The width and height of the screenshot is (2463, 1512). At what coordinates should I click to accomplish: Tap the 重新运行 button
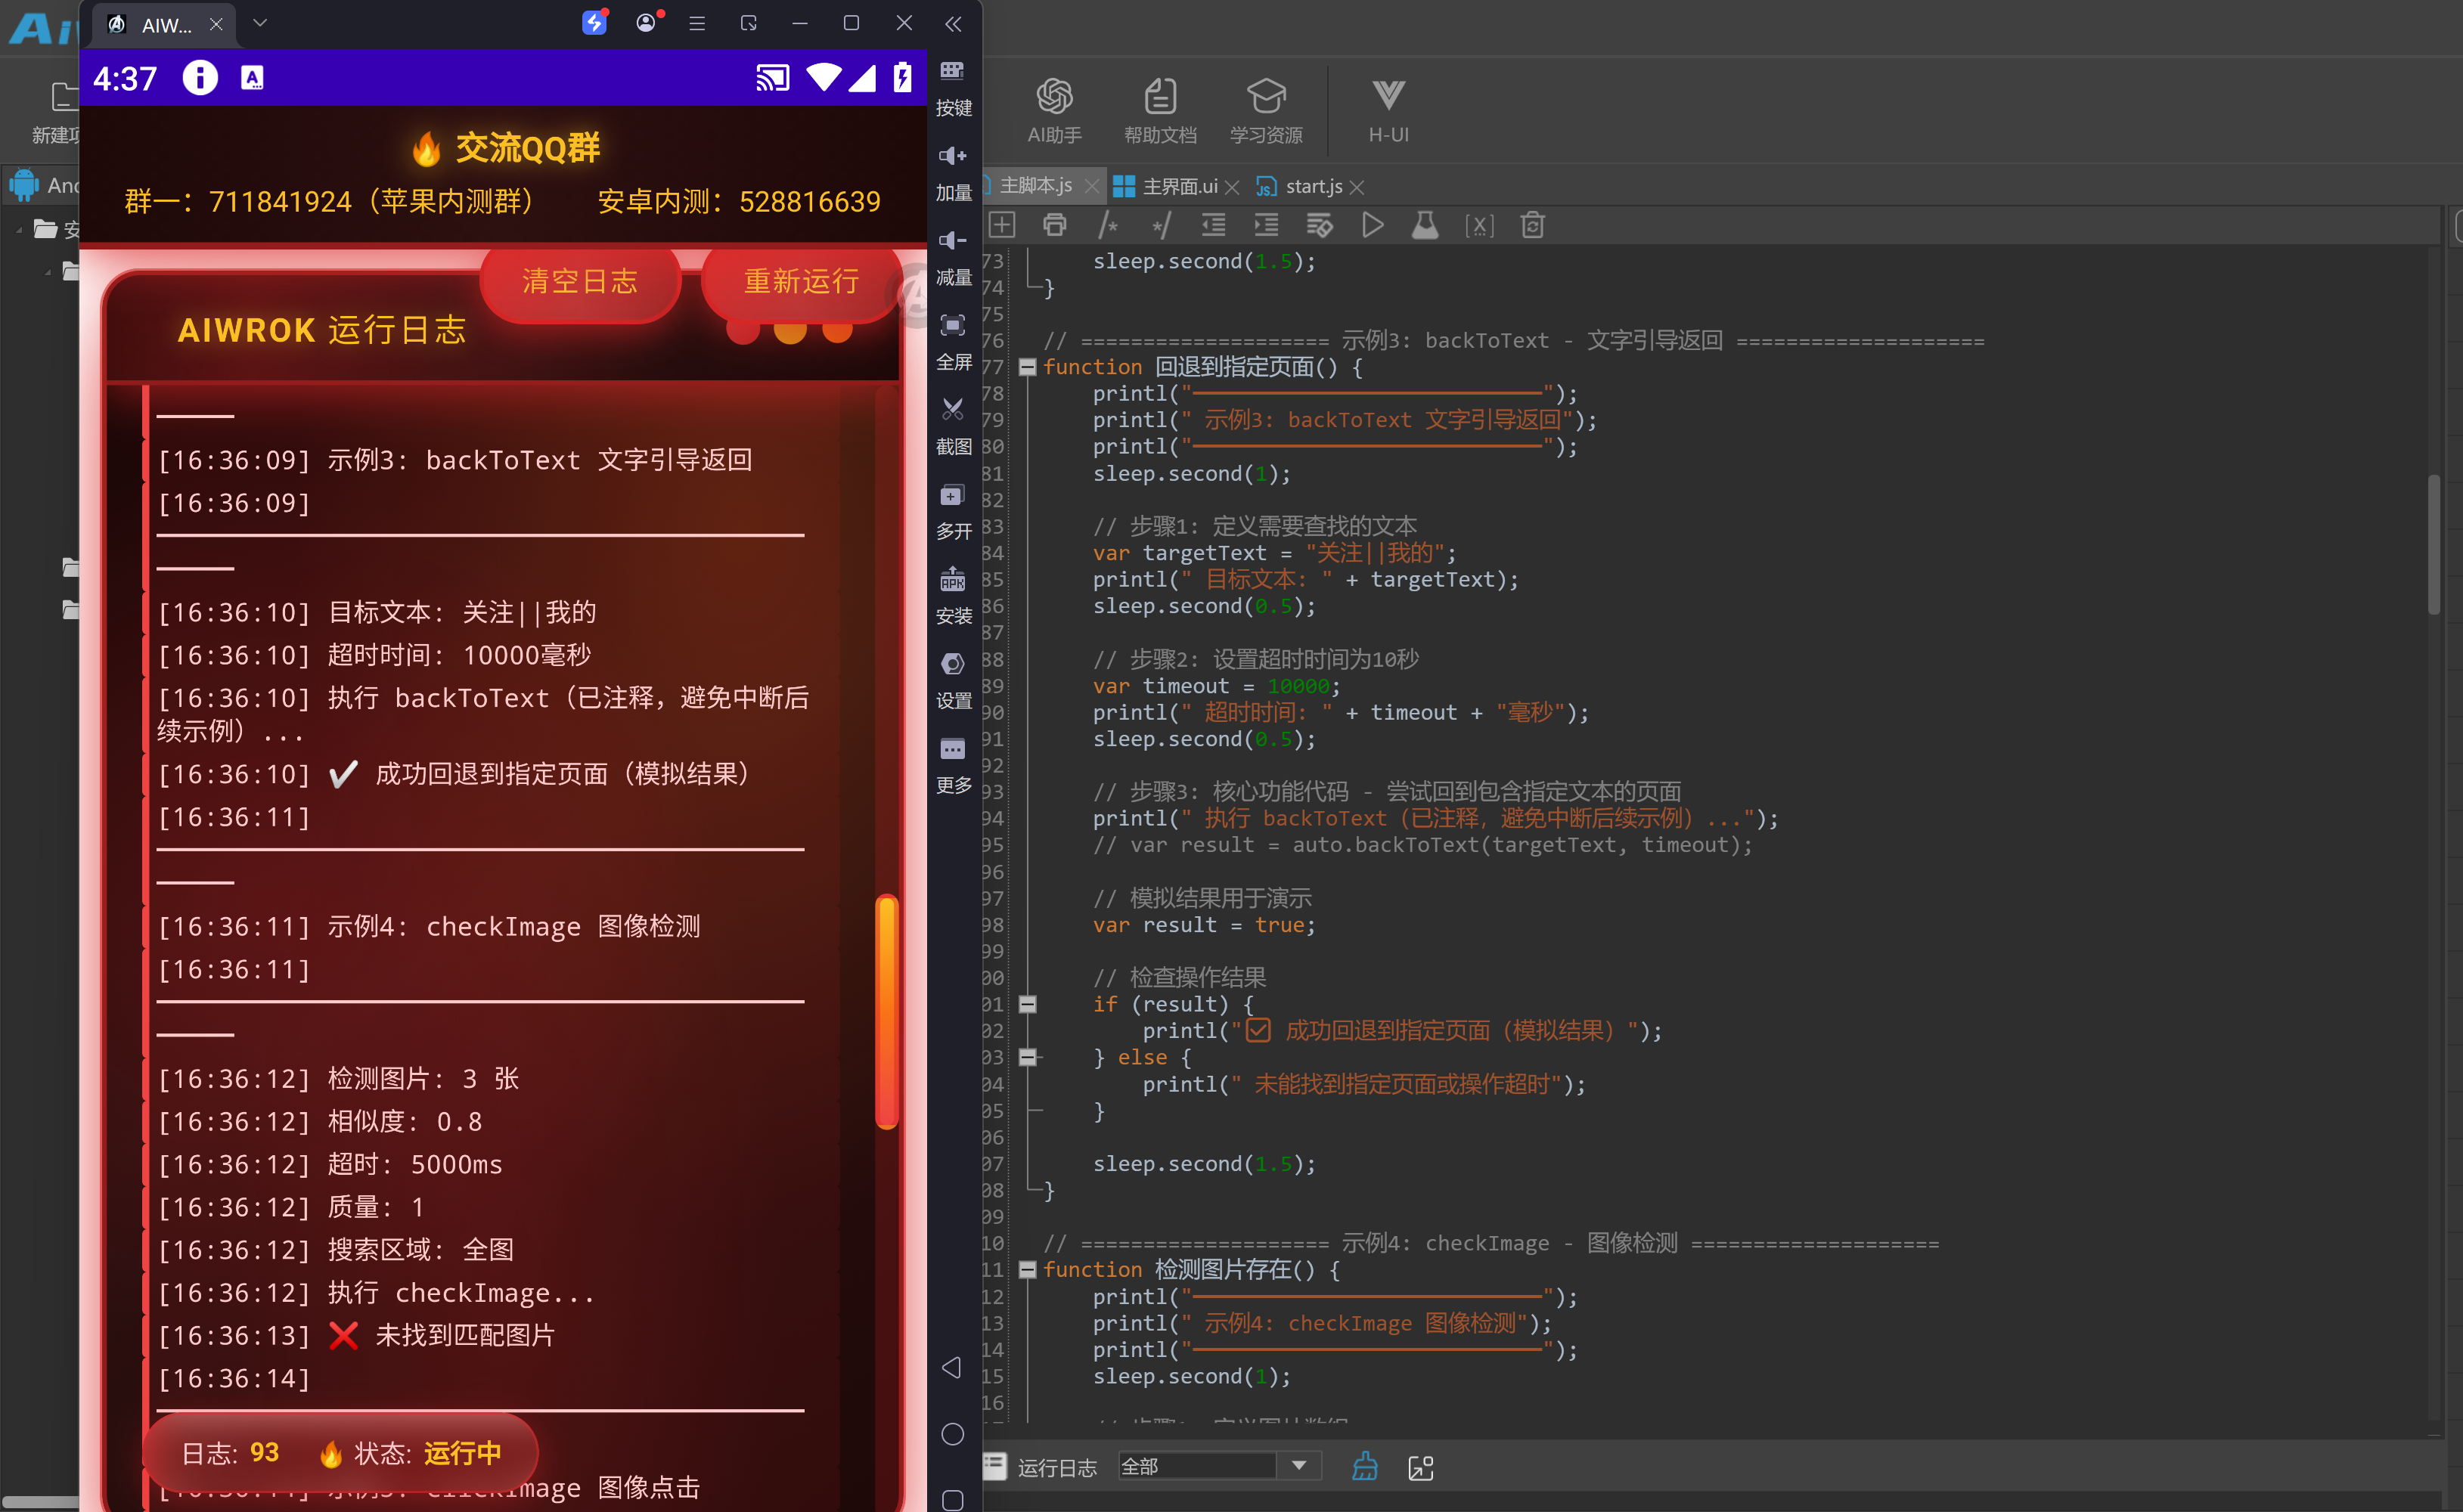click(802, 281)
